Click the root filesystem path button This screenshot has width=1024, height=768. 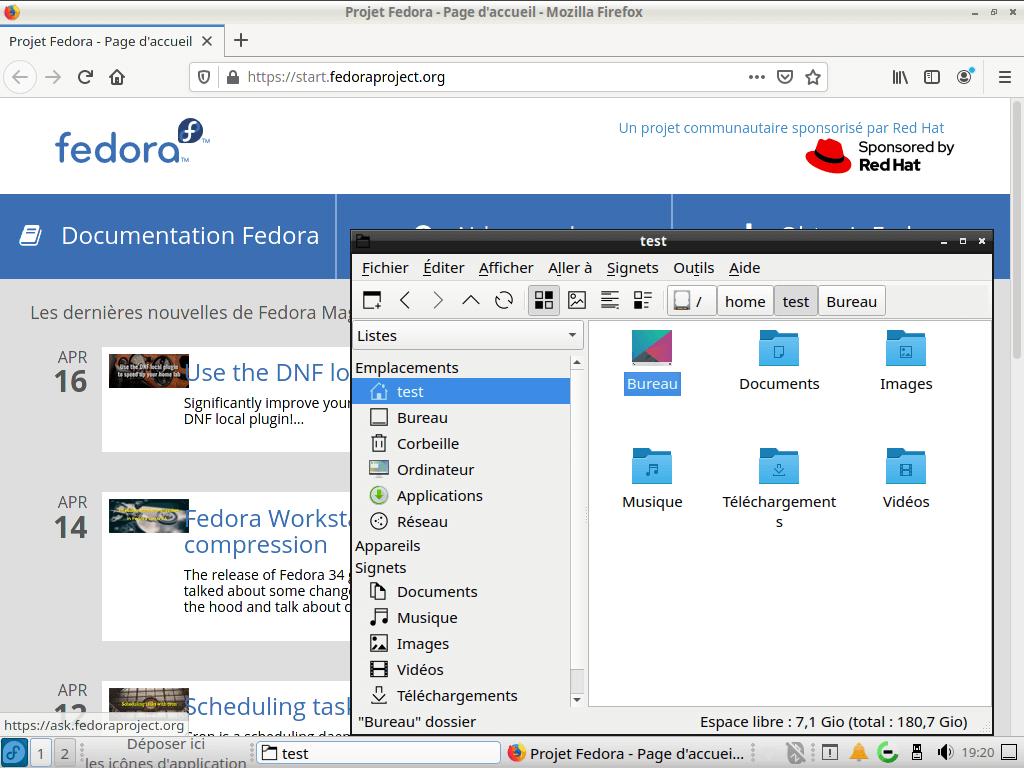coord(691,301)
